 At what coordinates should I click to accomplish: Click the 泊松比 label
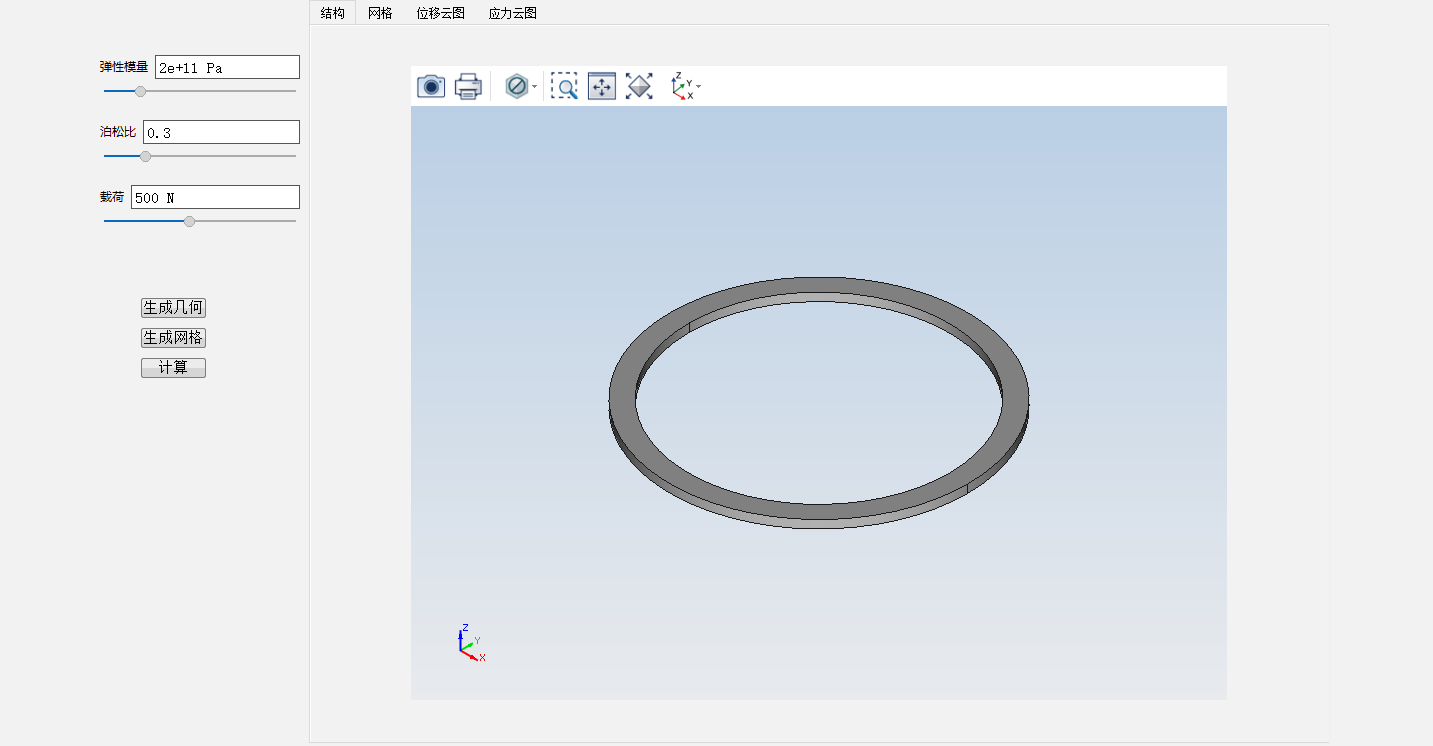[x=118, y=132]
